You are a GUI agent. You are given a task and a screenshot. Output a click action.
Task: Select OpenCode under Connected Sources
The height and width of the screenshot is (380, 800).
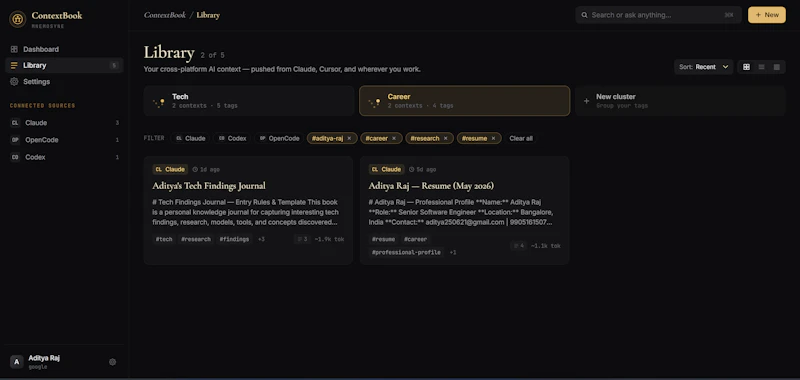pyautogui.click(x=64, y=140)
